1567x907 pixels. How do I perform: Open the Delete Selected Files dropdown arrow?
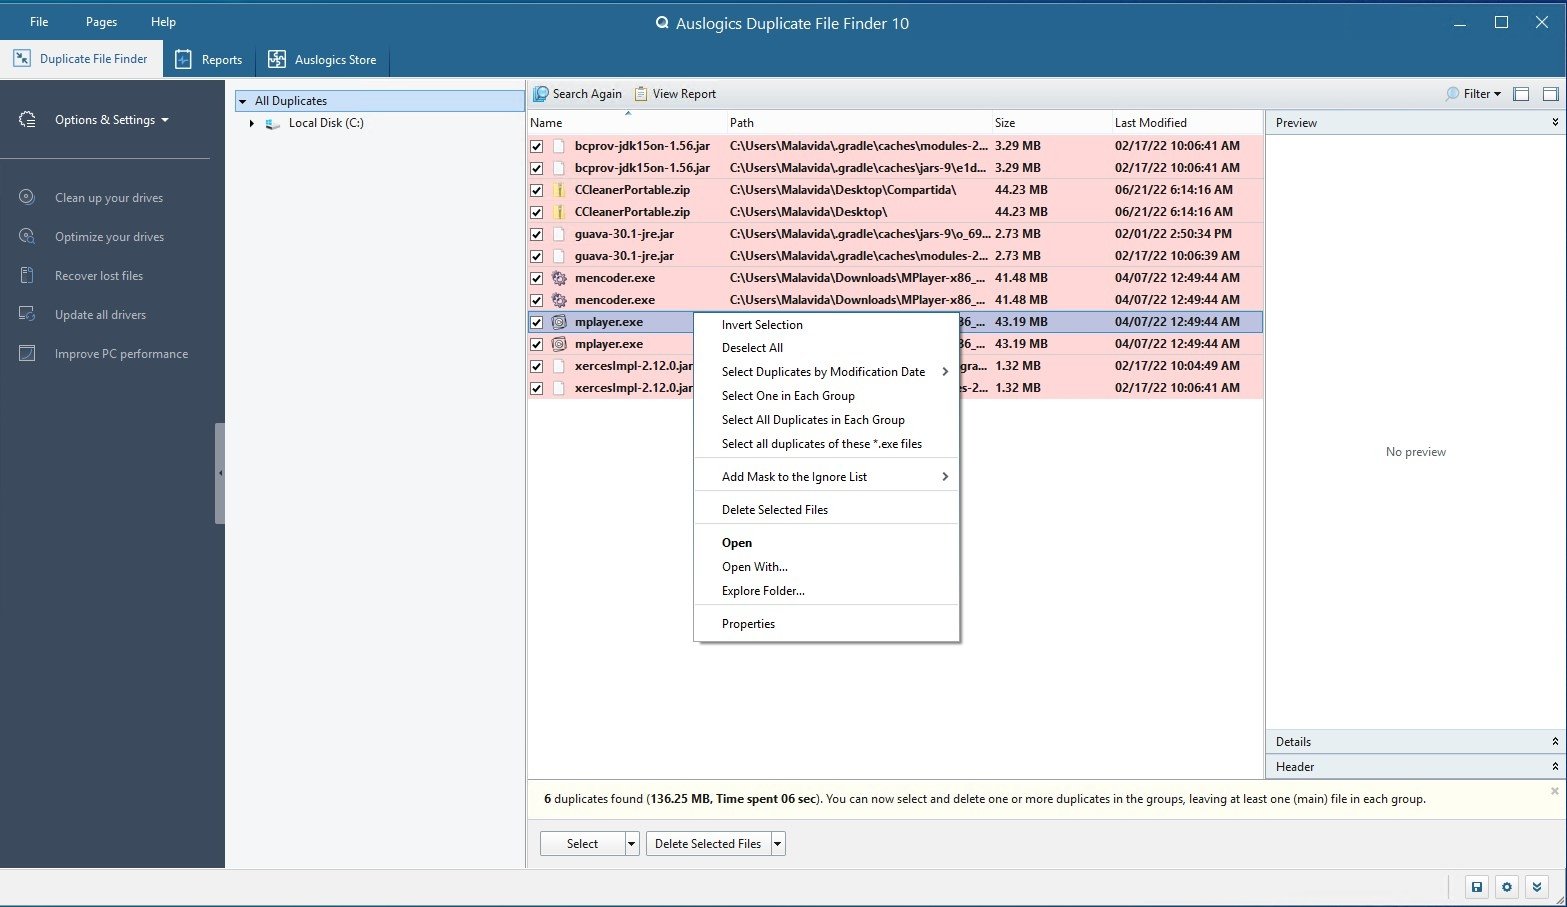coord(778,844)
